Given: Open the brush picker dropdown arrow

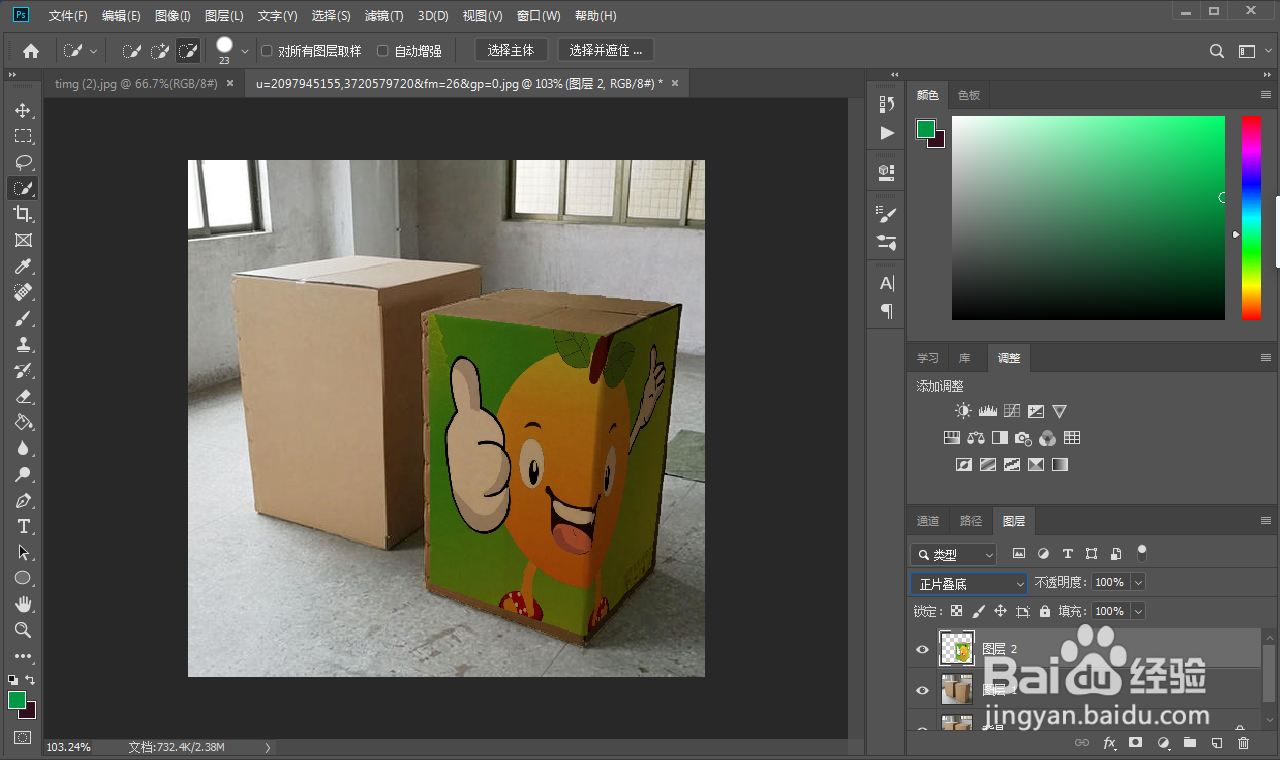Looking at the screenshot, I should pyautogui.click(x=245, y=51).
